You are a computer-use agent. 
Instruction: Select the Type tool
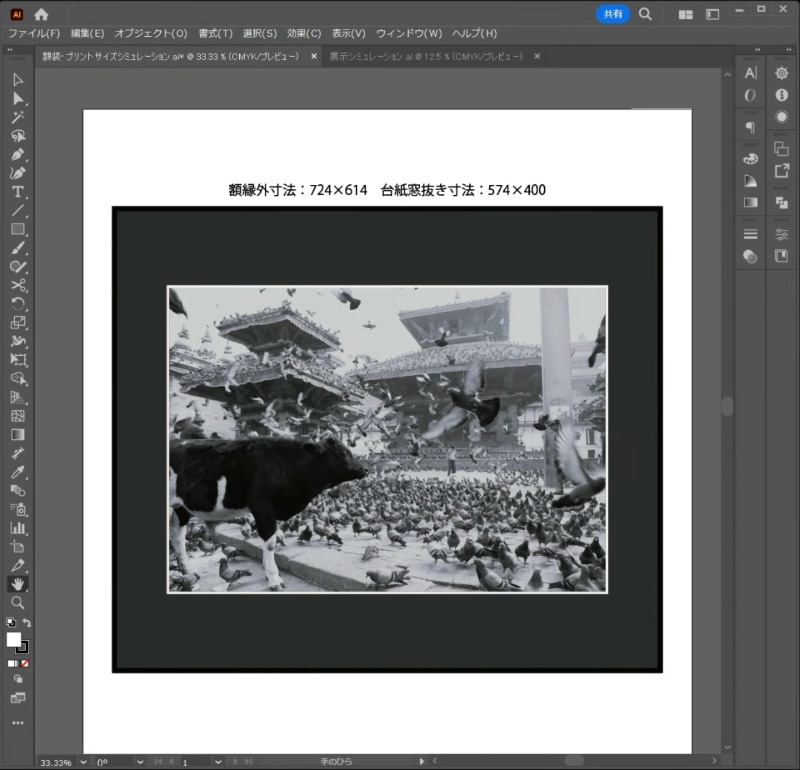click(x=18, y=192)
